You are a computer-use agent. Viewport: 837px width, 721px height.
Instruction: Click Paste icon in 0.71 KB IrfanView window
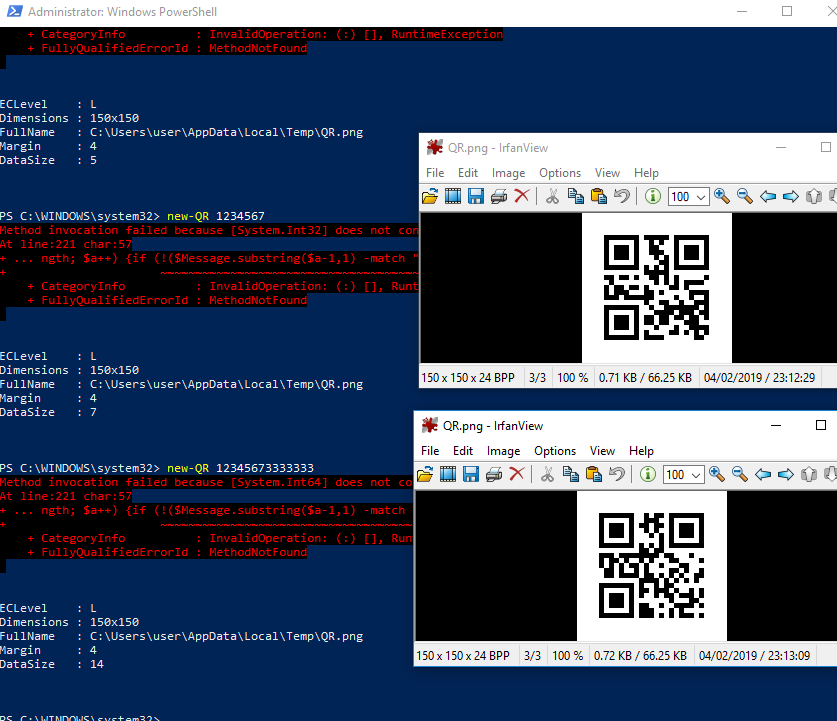tap(598, 196)
